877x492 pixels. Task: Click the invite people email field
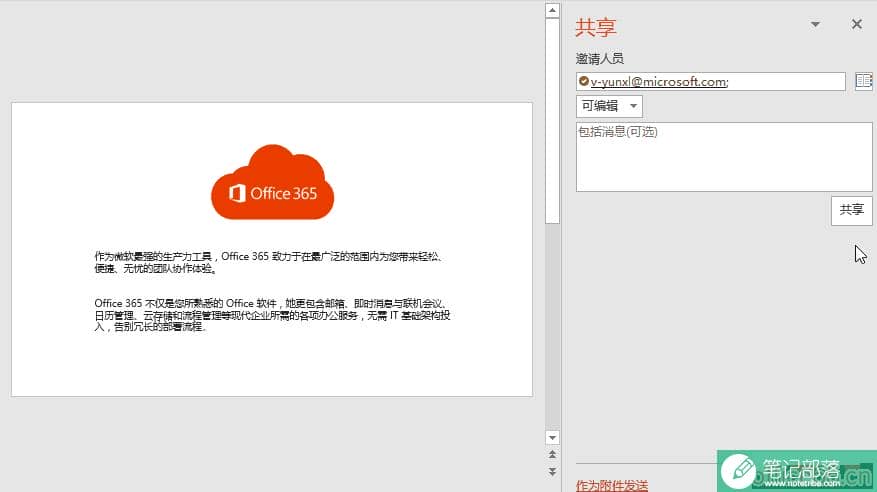[710, 82]
